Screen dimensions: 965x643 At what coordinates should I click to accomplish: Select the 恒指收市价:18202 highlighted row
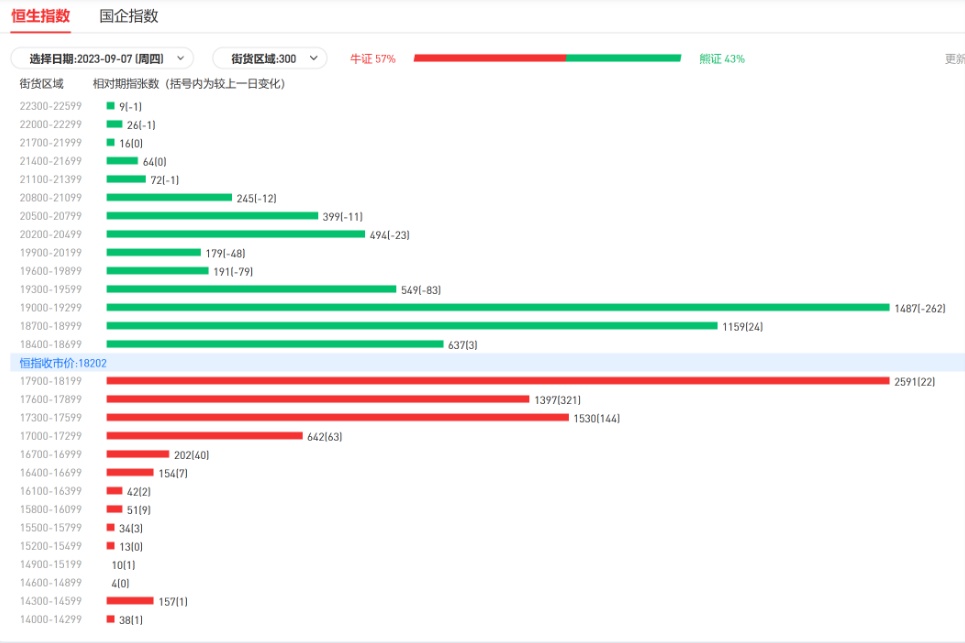pos(63,363)
